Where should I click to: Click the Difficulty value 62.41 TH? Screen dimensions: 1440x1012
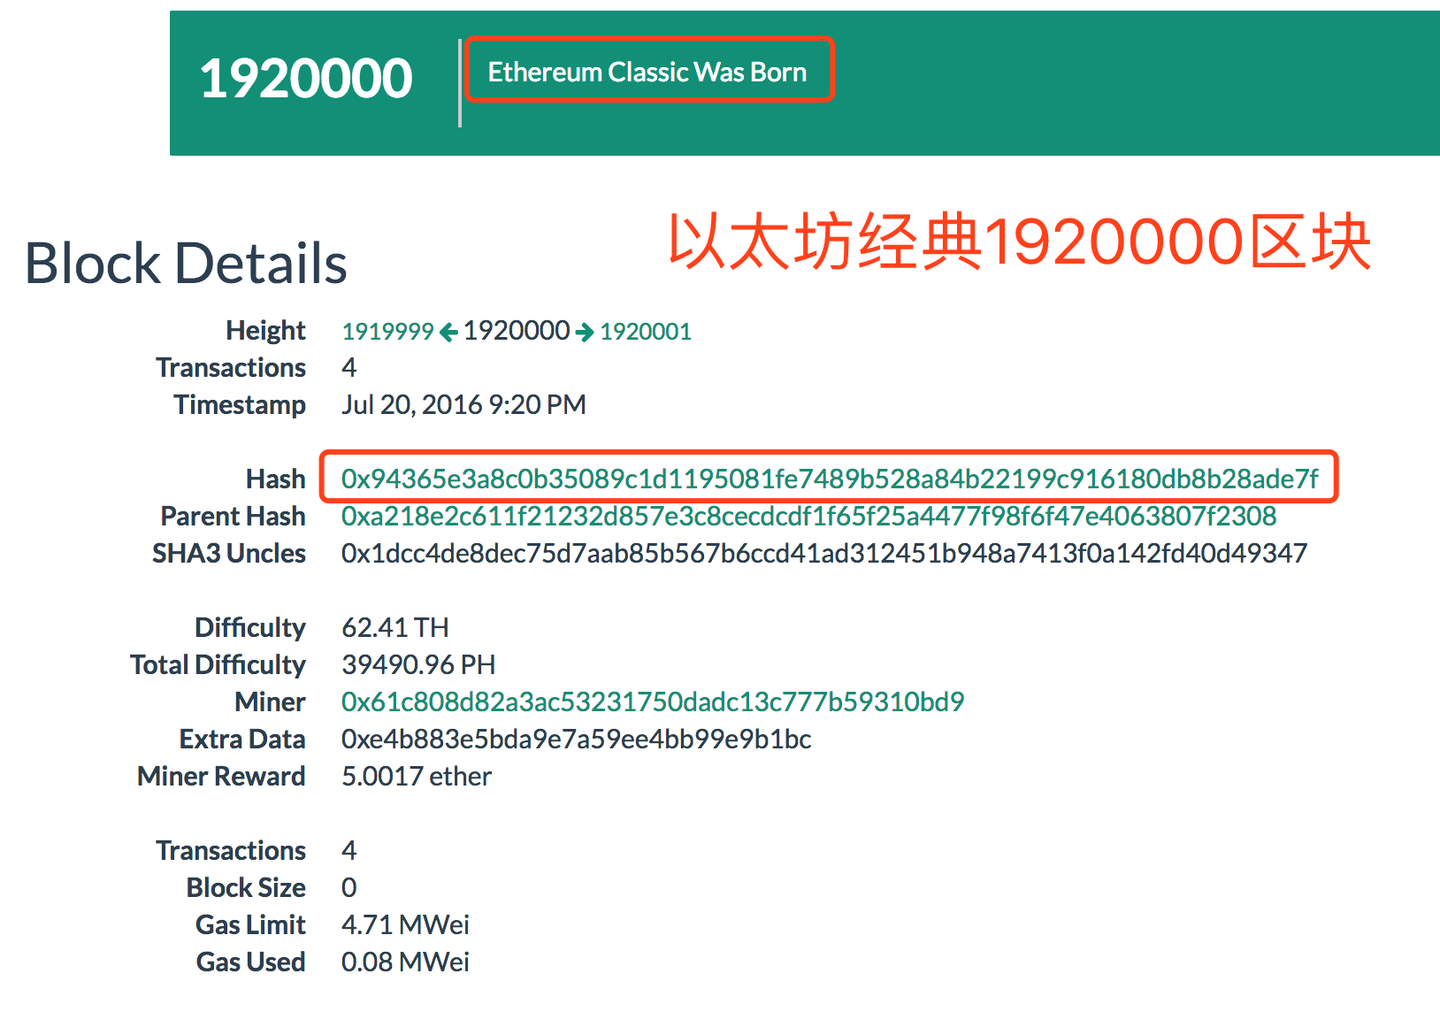point(395,627)
